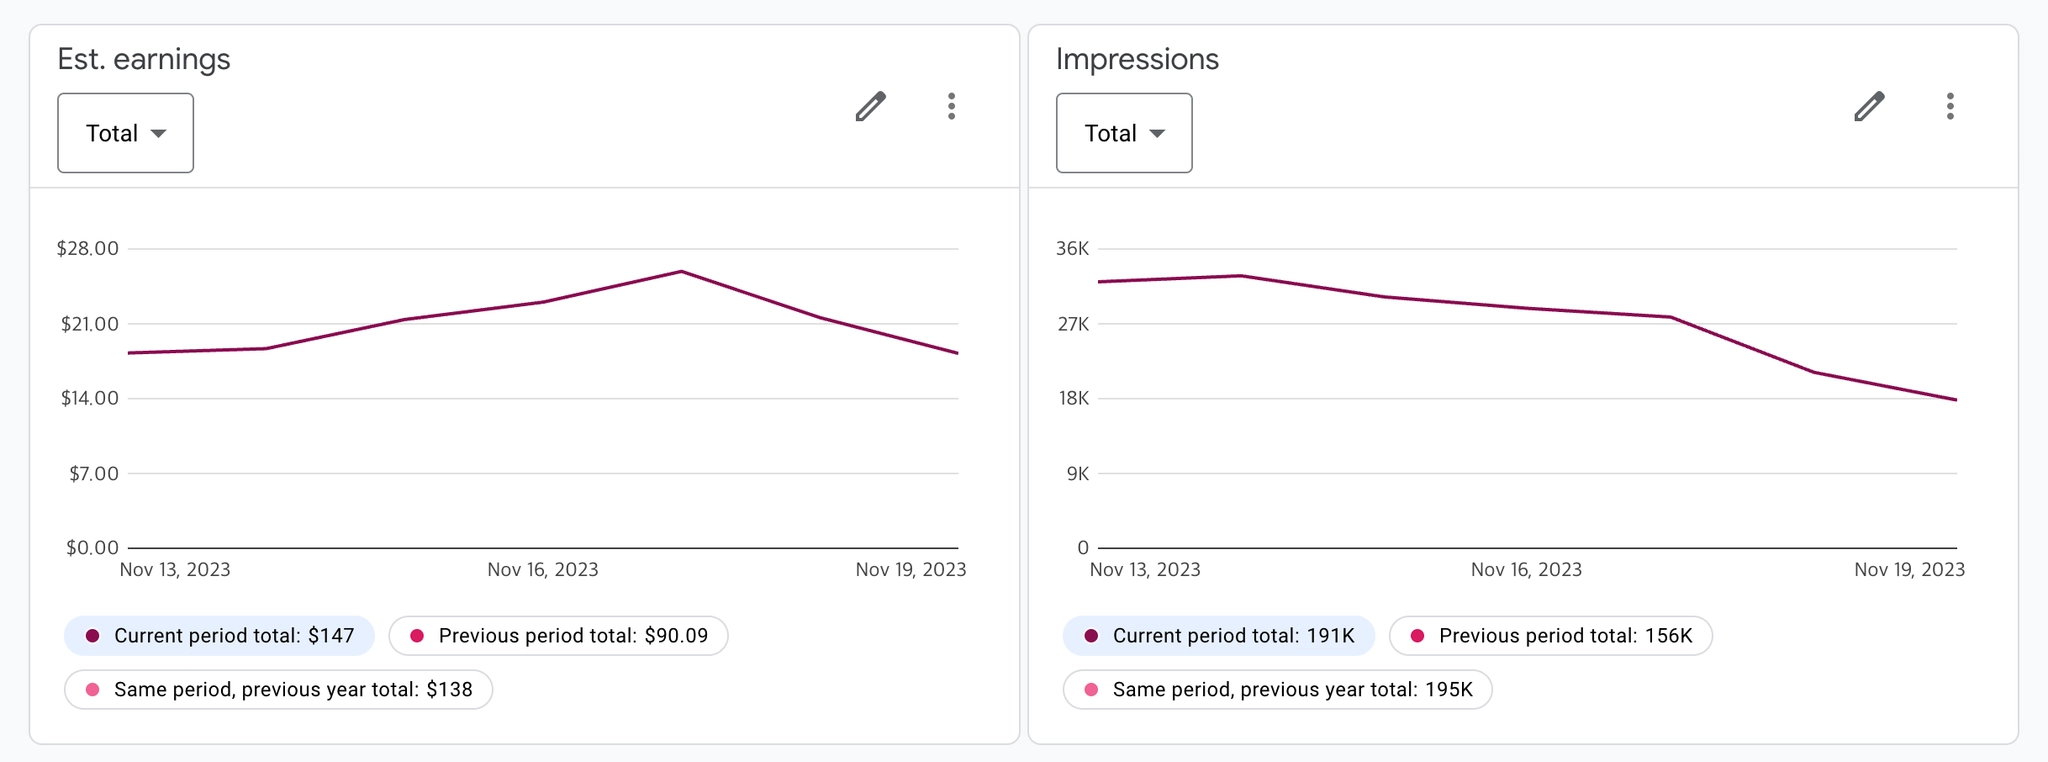This screenshot has height=762, width=2048.
Task: Click the earnings line peak point
Action: (681, 271)
